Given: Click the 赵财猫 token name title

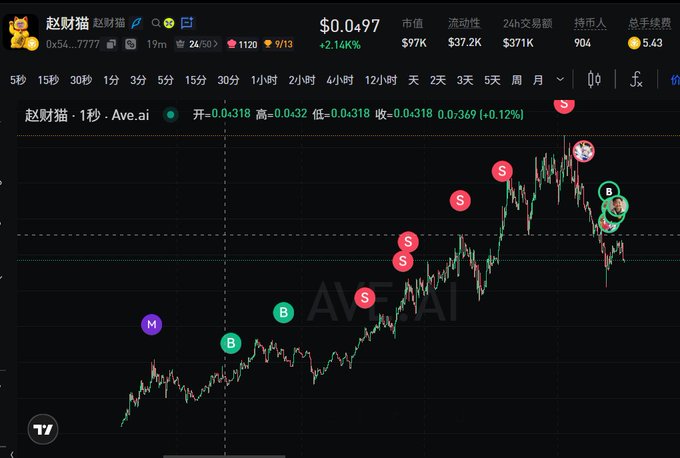Looking at the screenshot, I should 67,23.
